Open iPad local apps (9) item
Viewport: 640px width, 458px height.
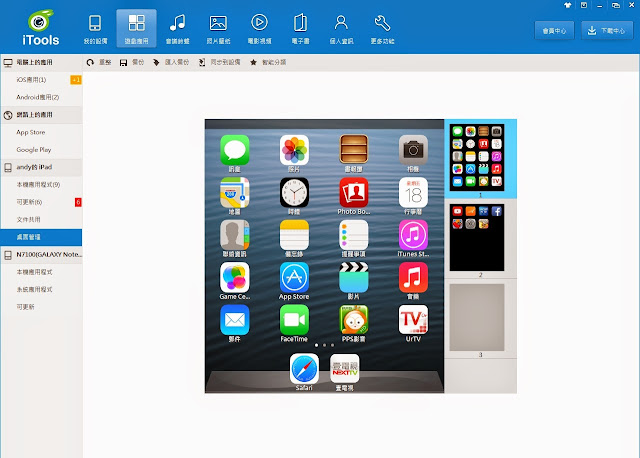click(x=41, y=185)
